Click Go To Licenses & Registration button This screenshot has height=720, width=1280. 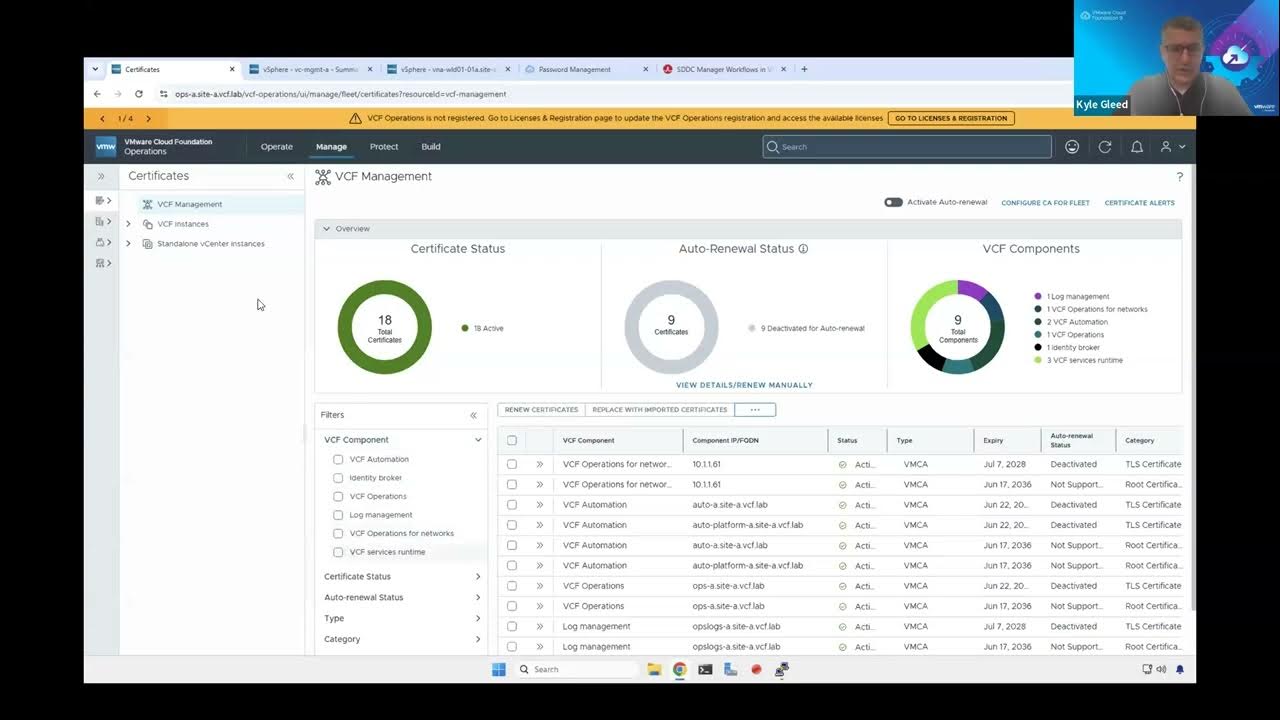coord(951,118)
